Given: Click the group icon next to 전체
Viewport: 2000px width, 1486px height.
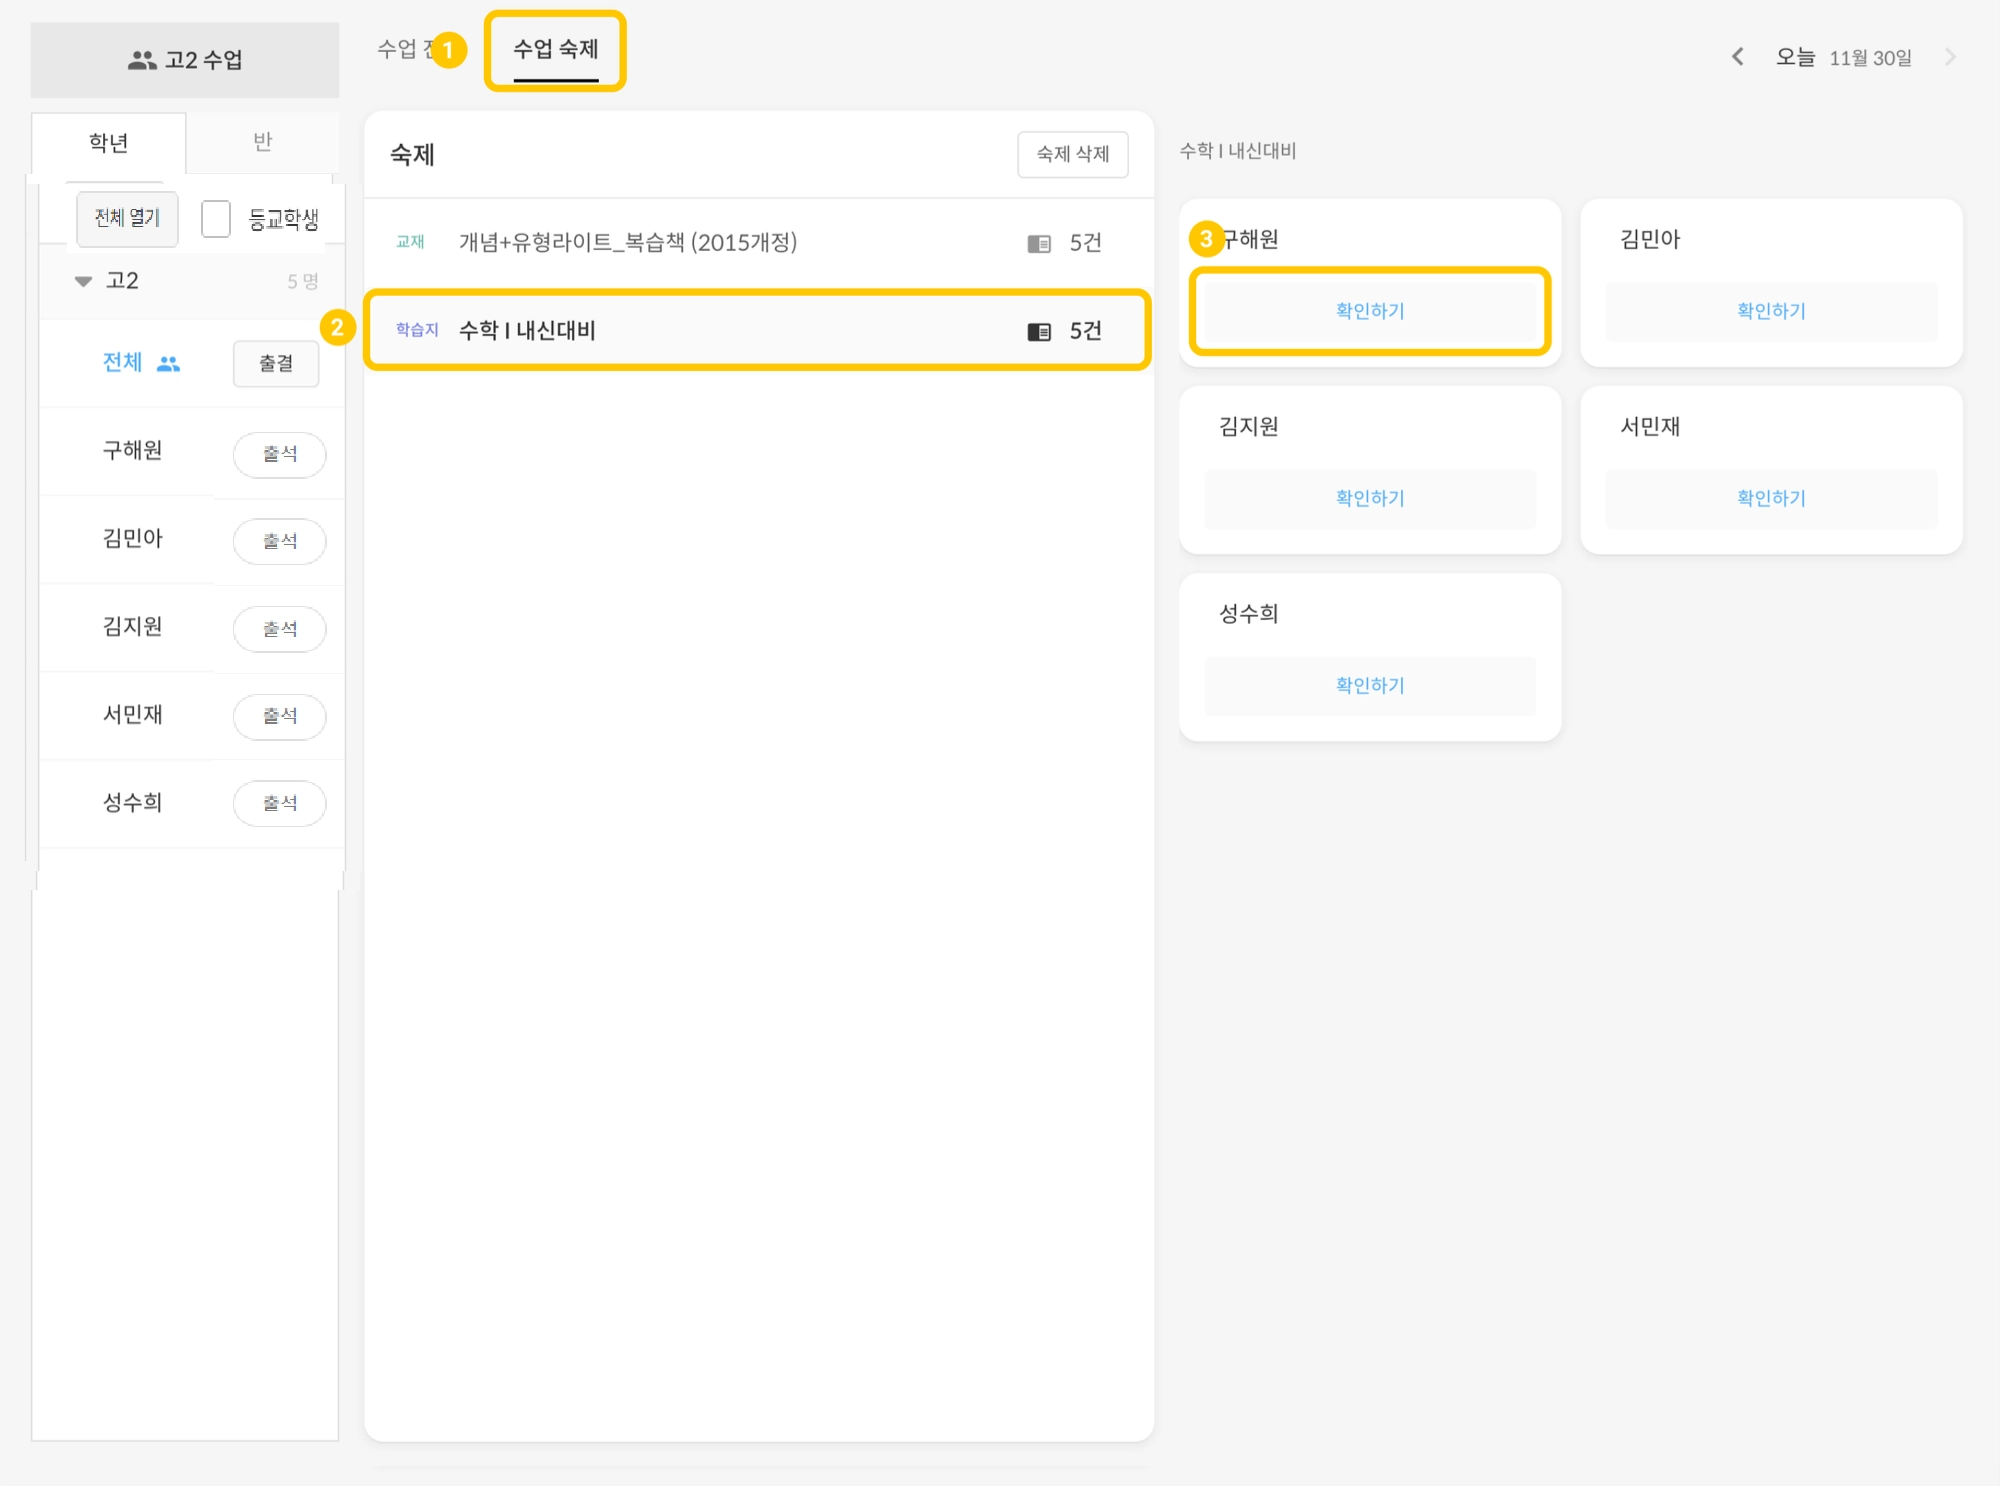Looking at the screenshot, I should click(x=169, y=364).
